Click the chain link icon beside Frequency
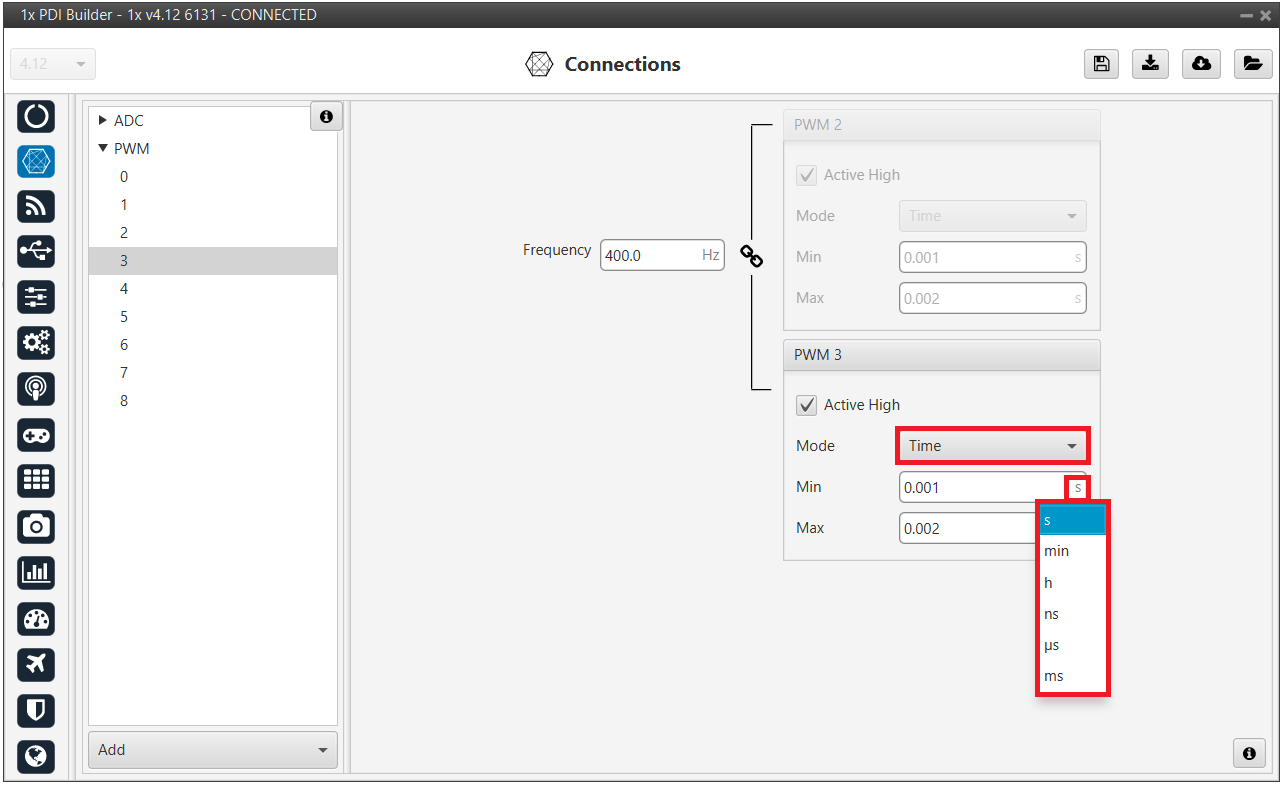The height and width of the screenshot is (786, 1287). [x=751, y=256]
